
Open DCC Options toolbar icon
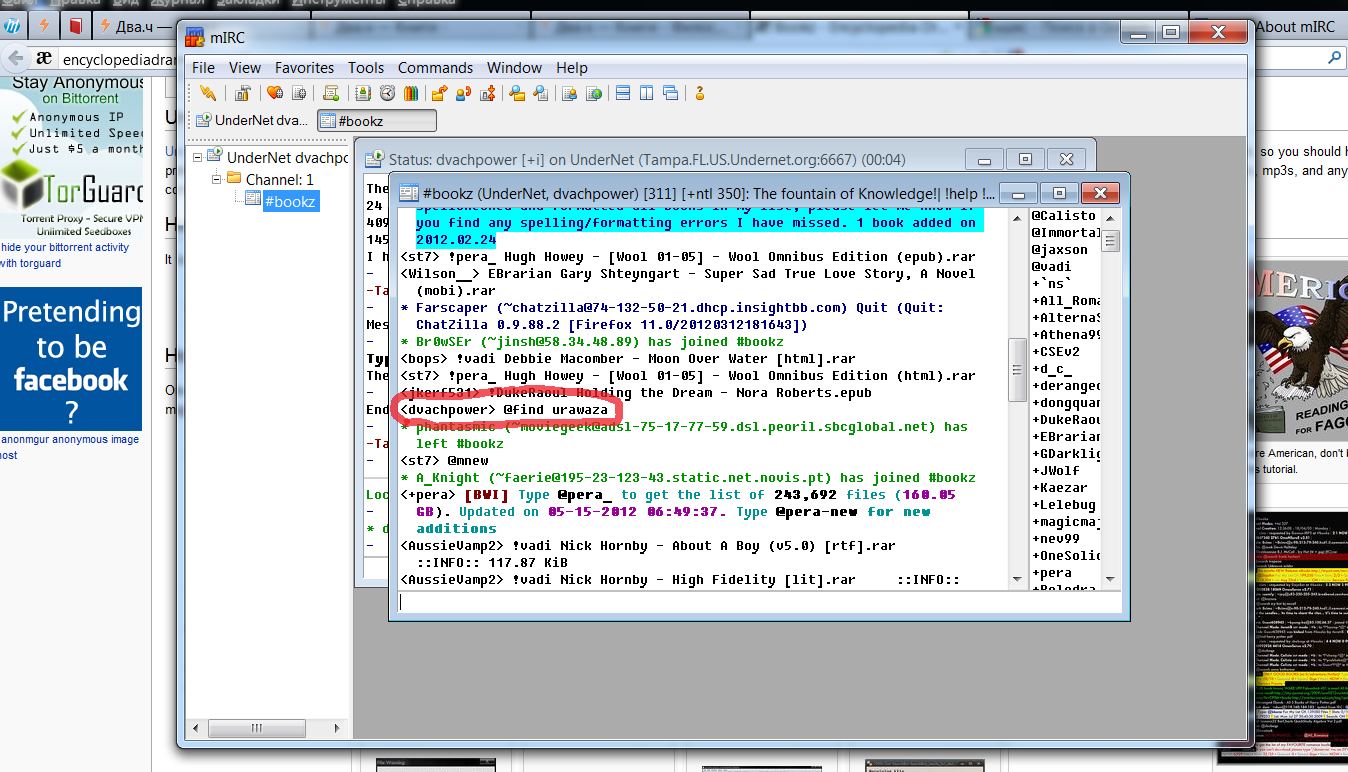click(x=488, y=93)
